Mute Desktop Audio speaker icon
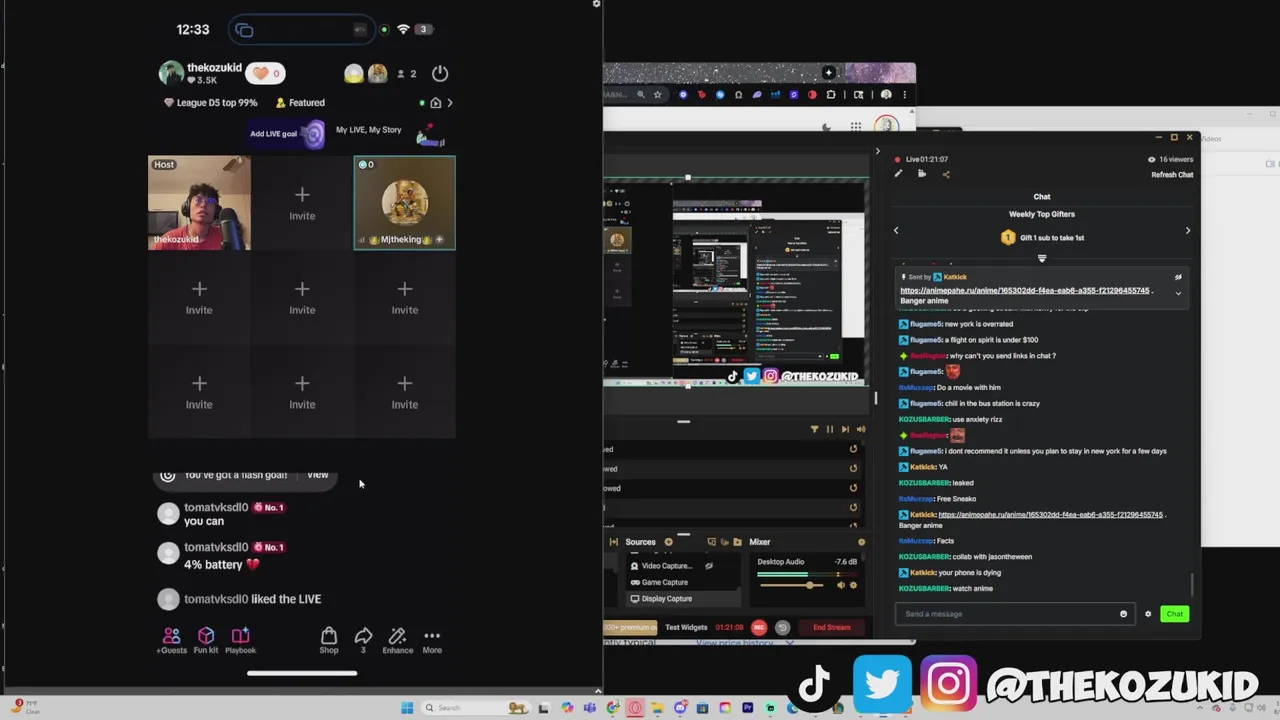This screenshot has width=1280, height=720. pyautogui.click(x=841, y=585)
